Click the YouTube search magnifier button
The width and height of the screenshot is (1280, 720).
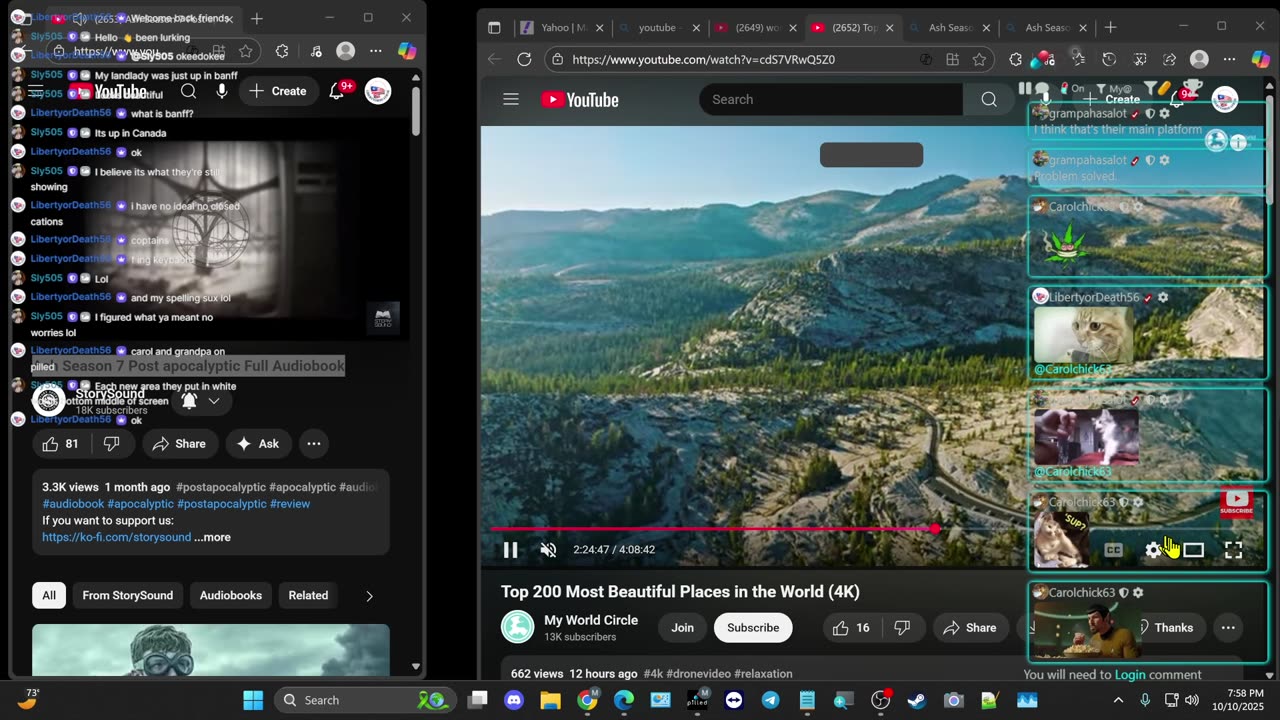coord(988,99)
